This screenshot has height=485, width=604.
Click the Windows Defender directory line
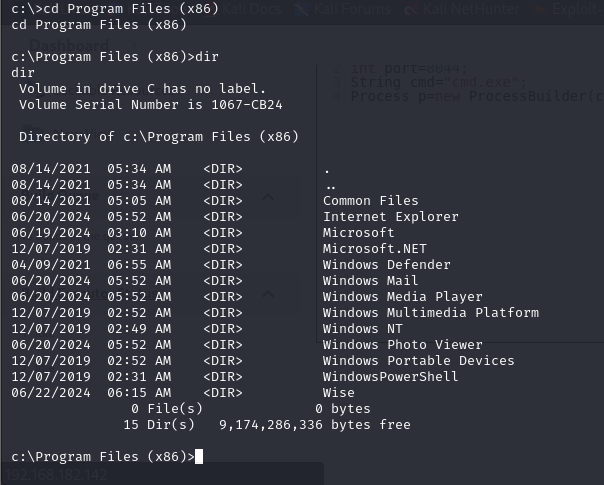[x=386, y=265]
